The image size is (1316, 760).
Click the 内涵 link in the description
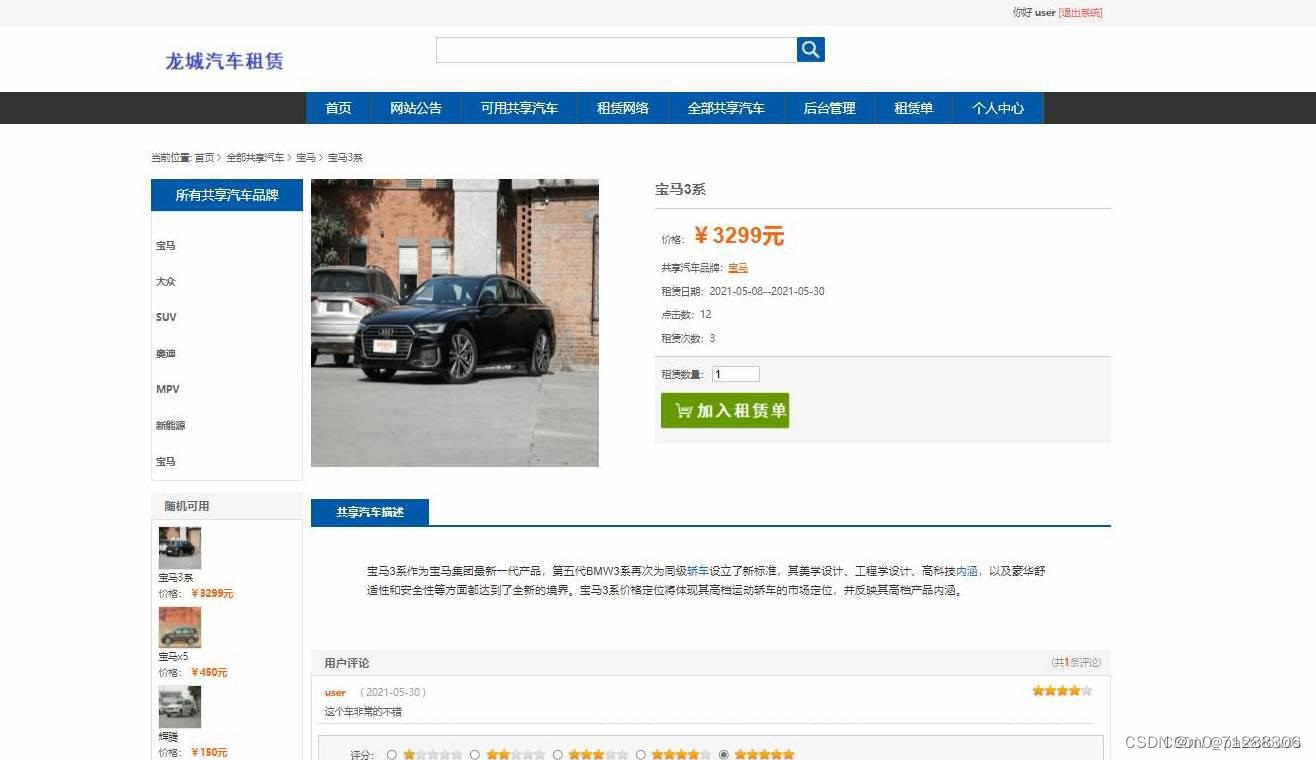(967, 571)
